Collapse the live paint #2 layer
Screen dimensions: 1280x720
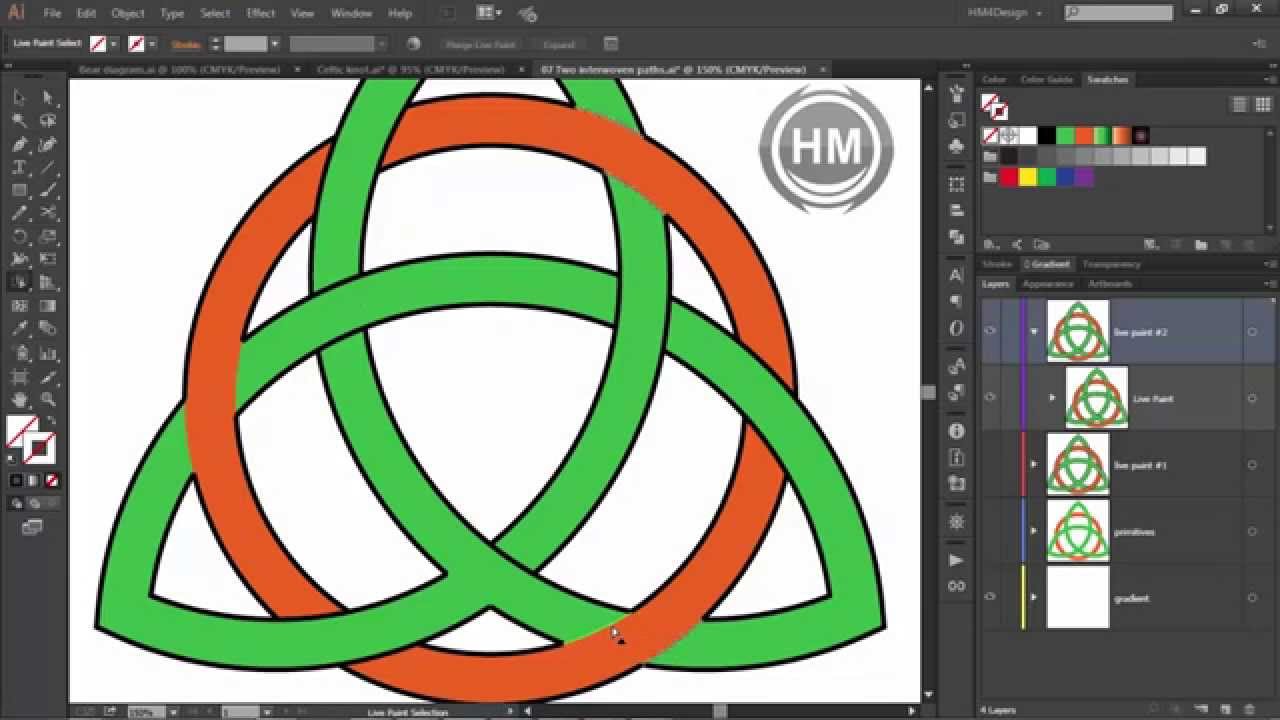pyautogui.click(x=1034, y=331)
